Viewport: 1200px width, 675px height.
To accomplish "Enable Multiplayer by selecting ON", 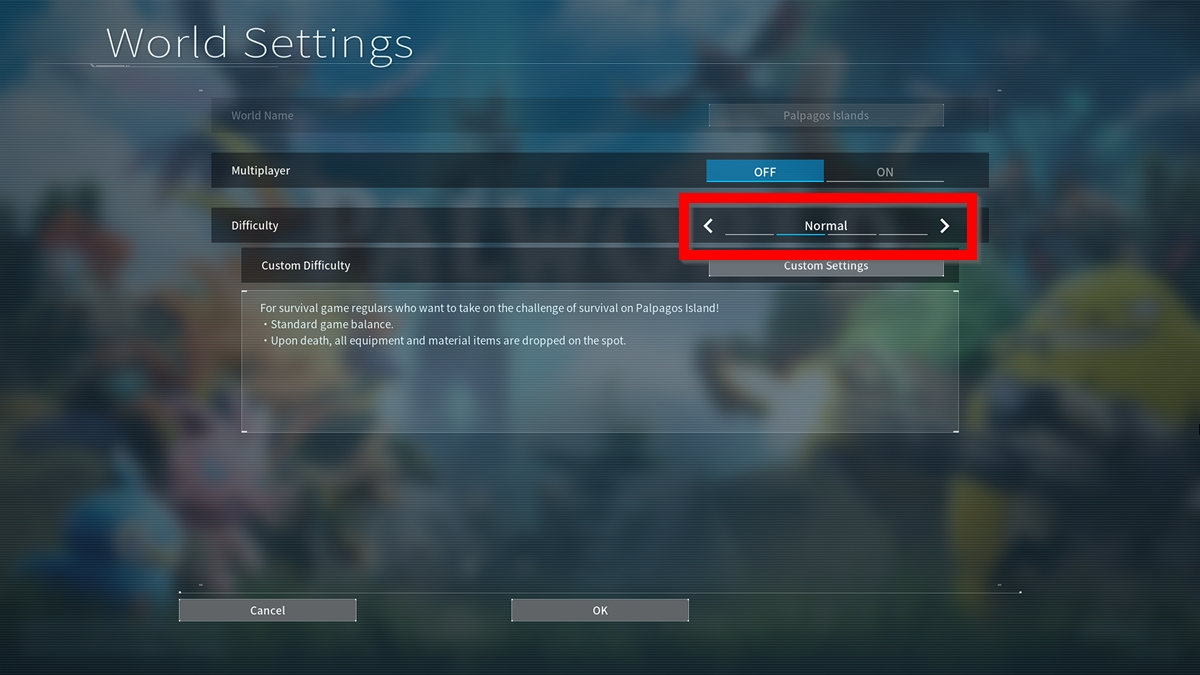I will point(885,170).
